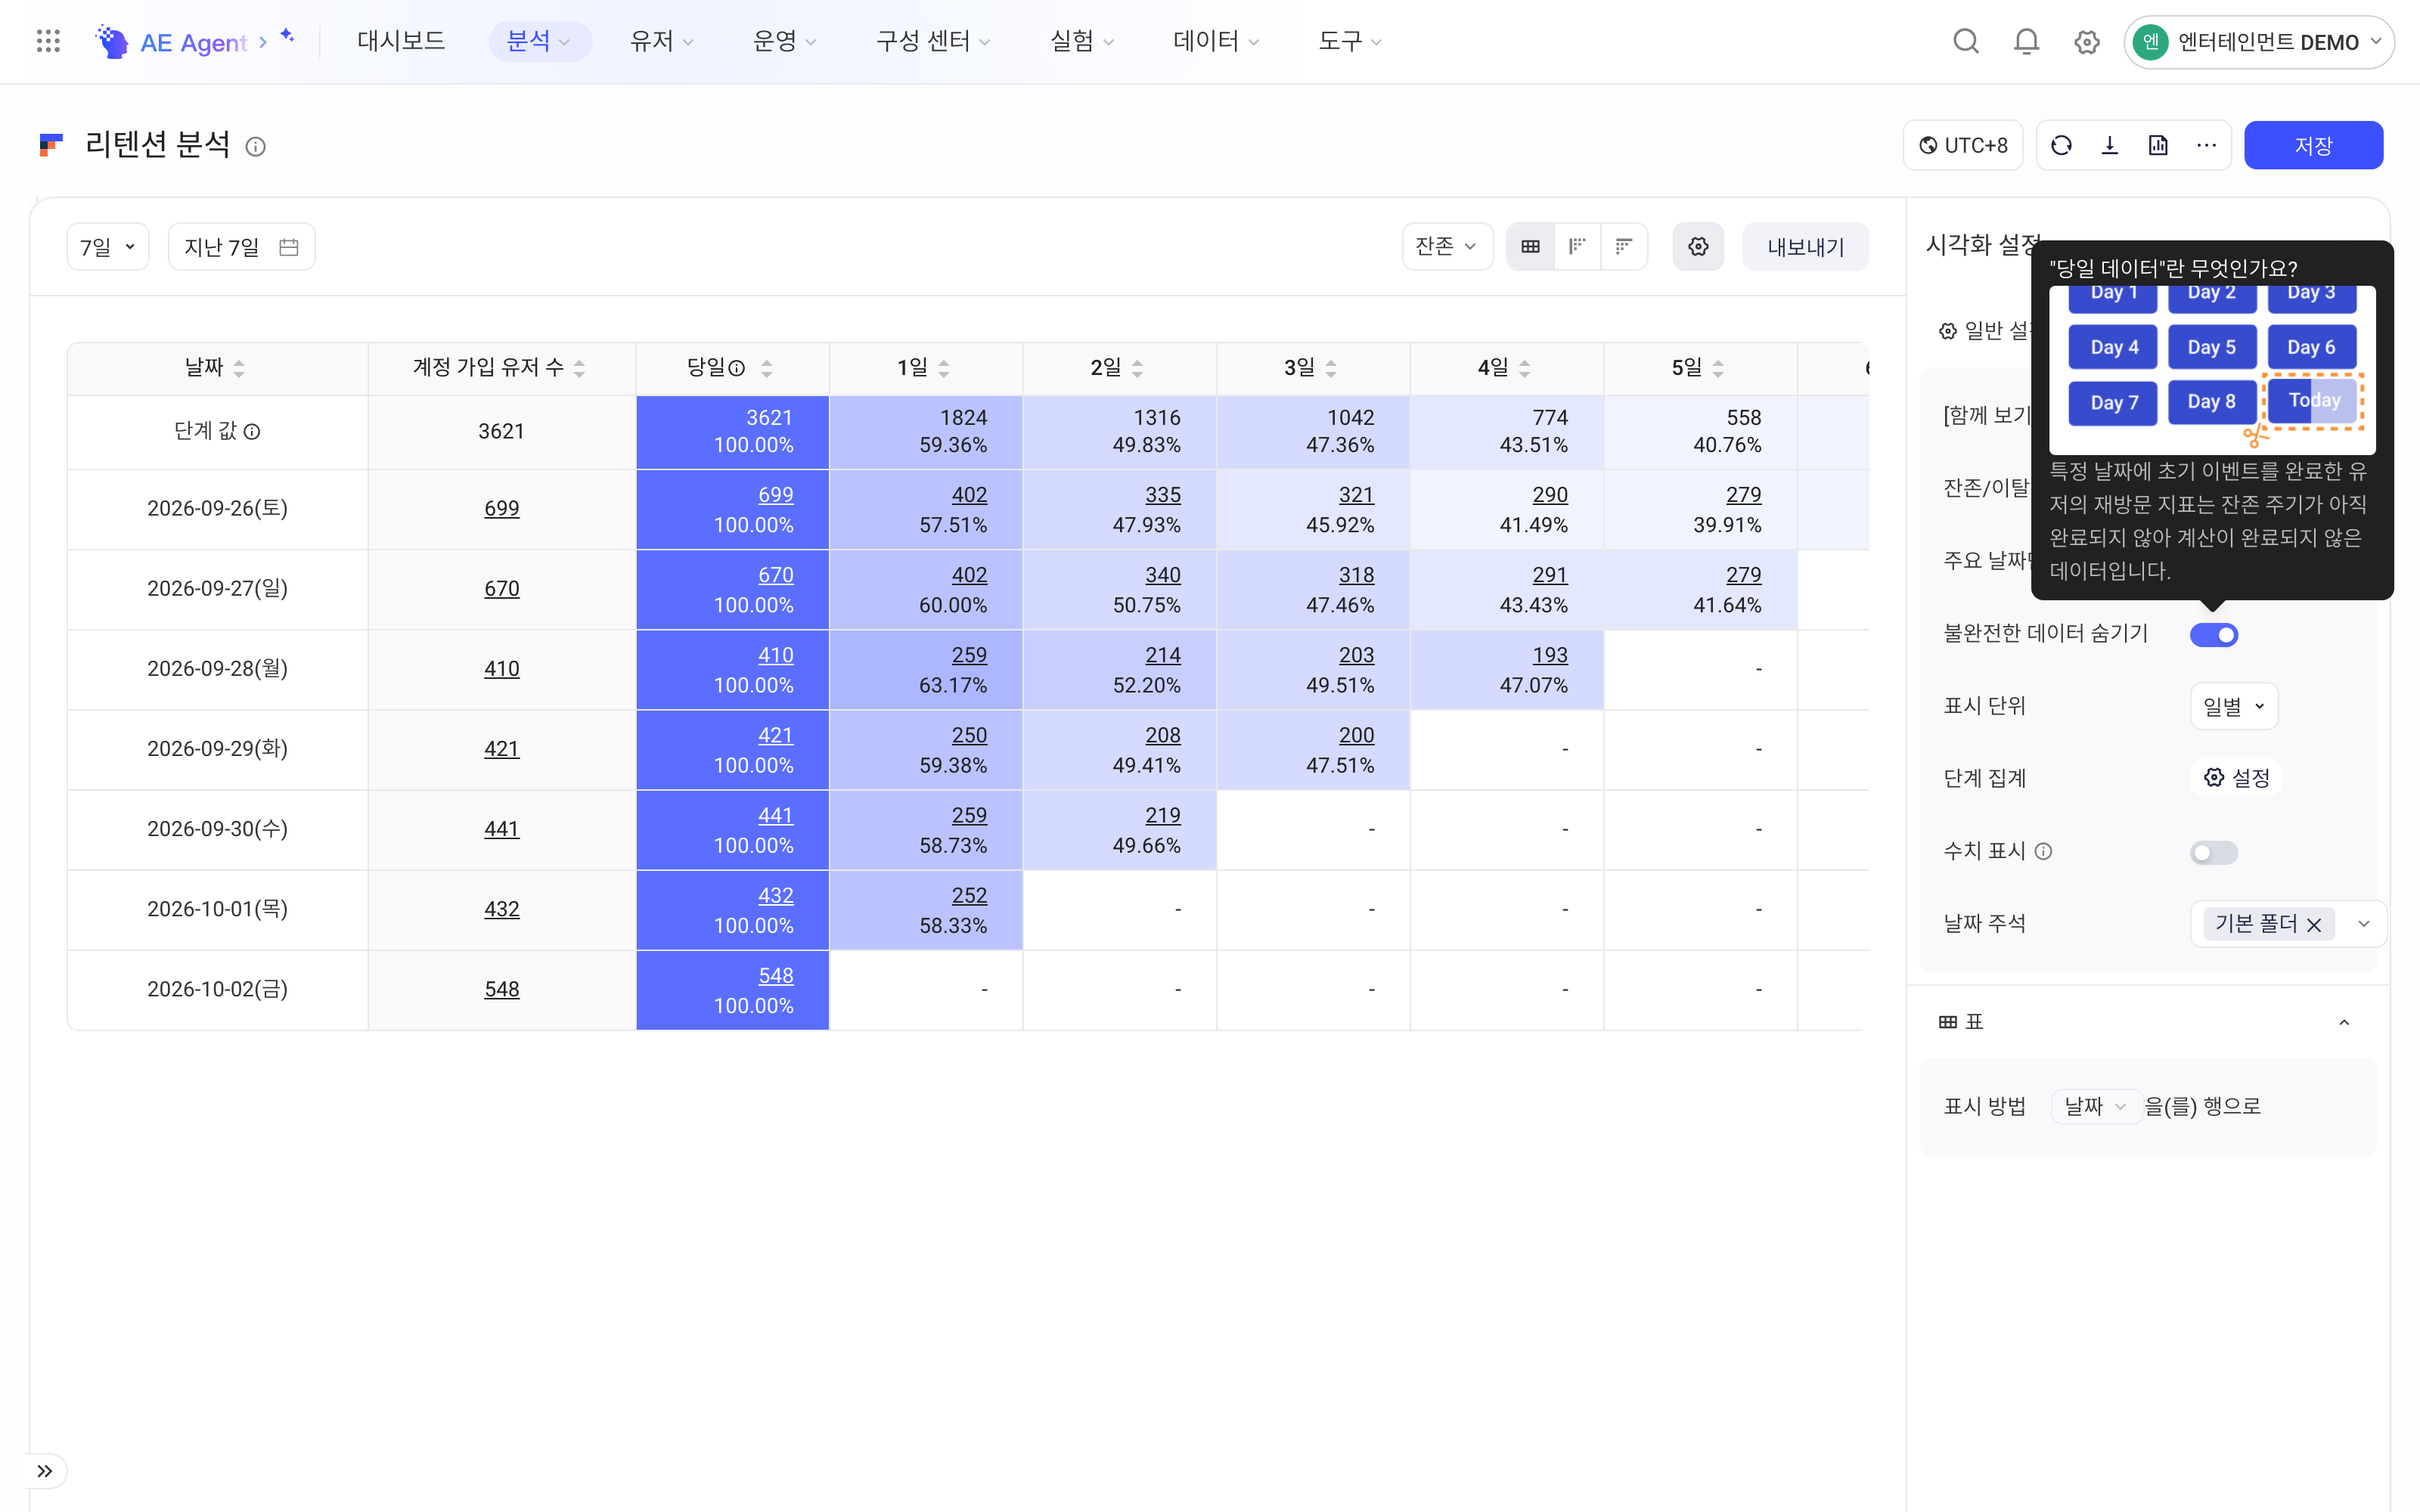Click the report chart icon in header
2420x1512 pixels.
pyautogui.click(x=2158, y=146)
